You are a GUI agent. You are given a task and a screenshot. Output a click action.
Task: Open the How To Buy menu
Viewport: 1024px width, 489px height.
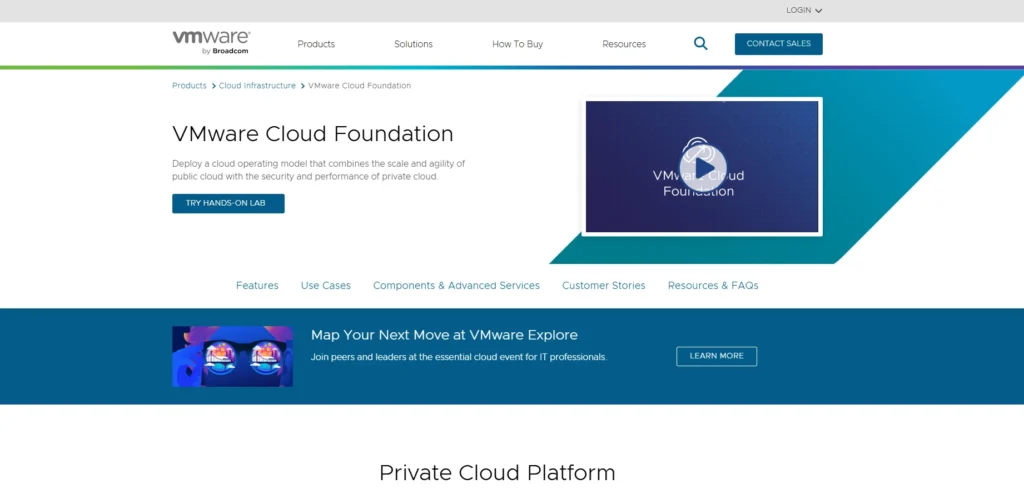(517, 44)
